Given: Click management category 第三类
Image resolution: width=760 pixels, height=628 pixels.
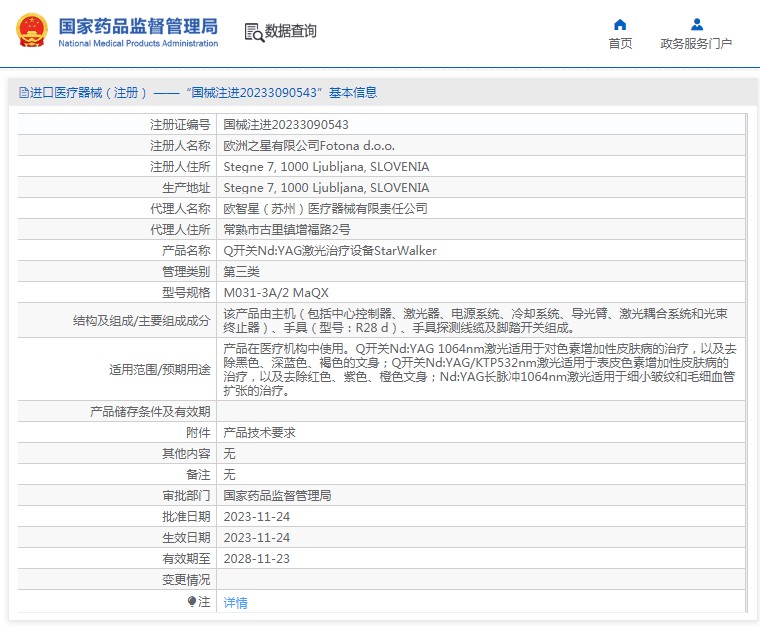Looking at the screenshot, I should tap(241, 271).
